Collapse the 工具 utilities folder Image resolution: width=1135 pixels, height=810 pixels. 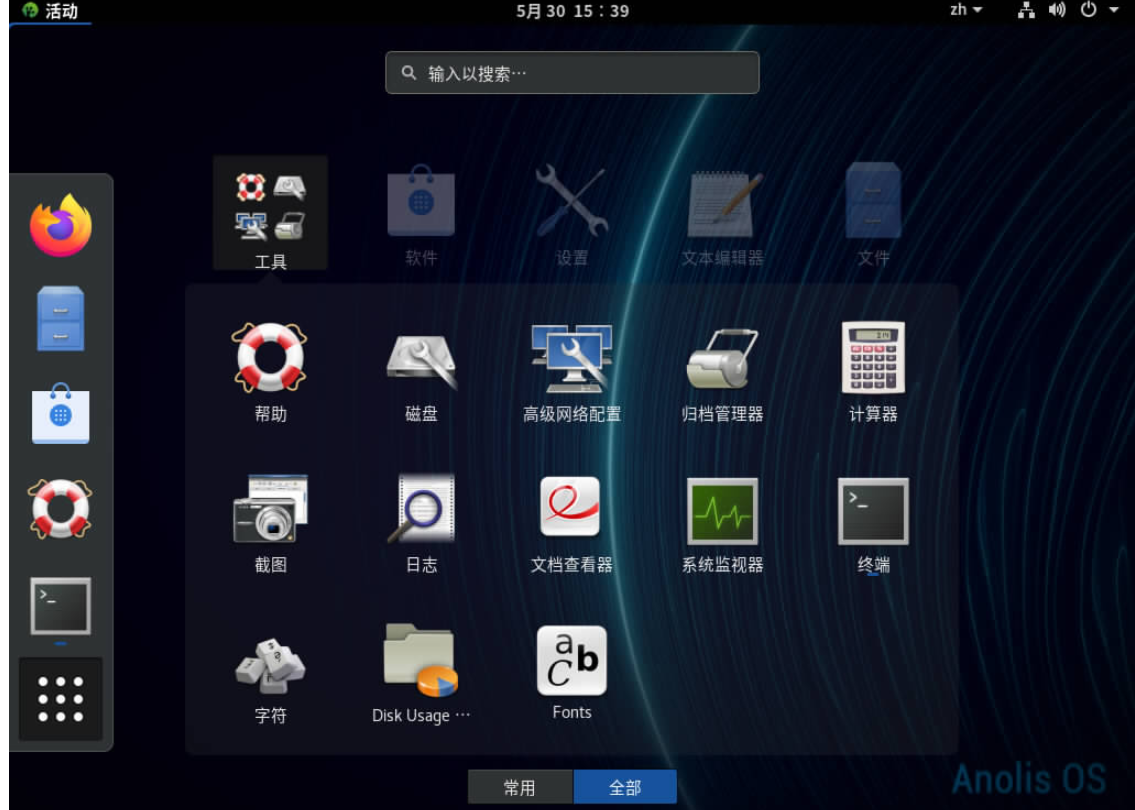270,212
